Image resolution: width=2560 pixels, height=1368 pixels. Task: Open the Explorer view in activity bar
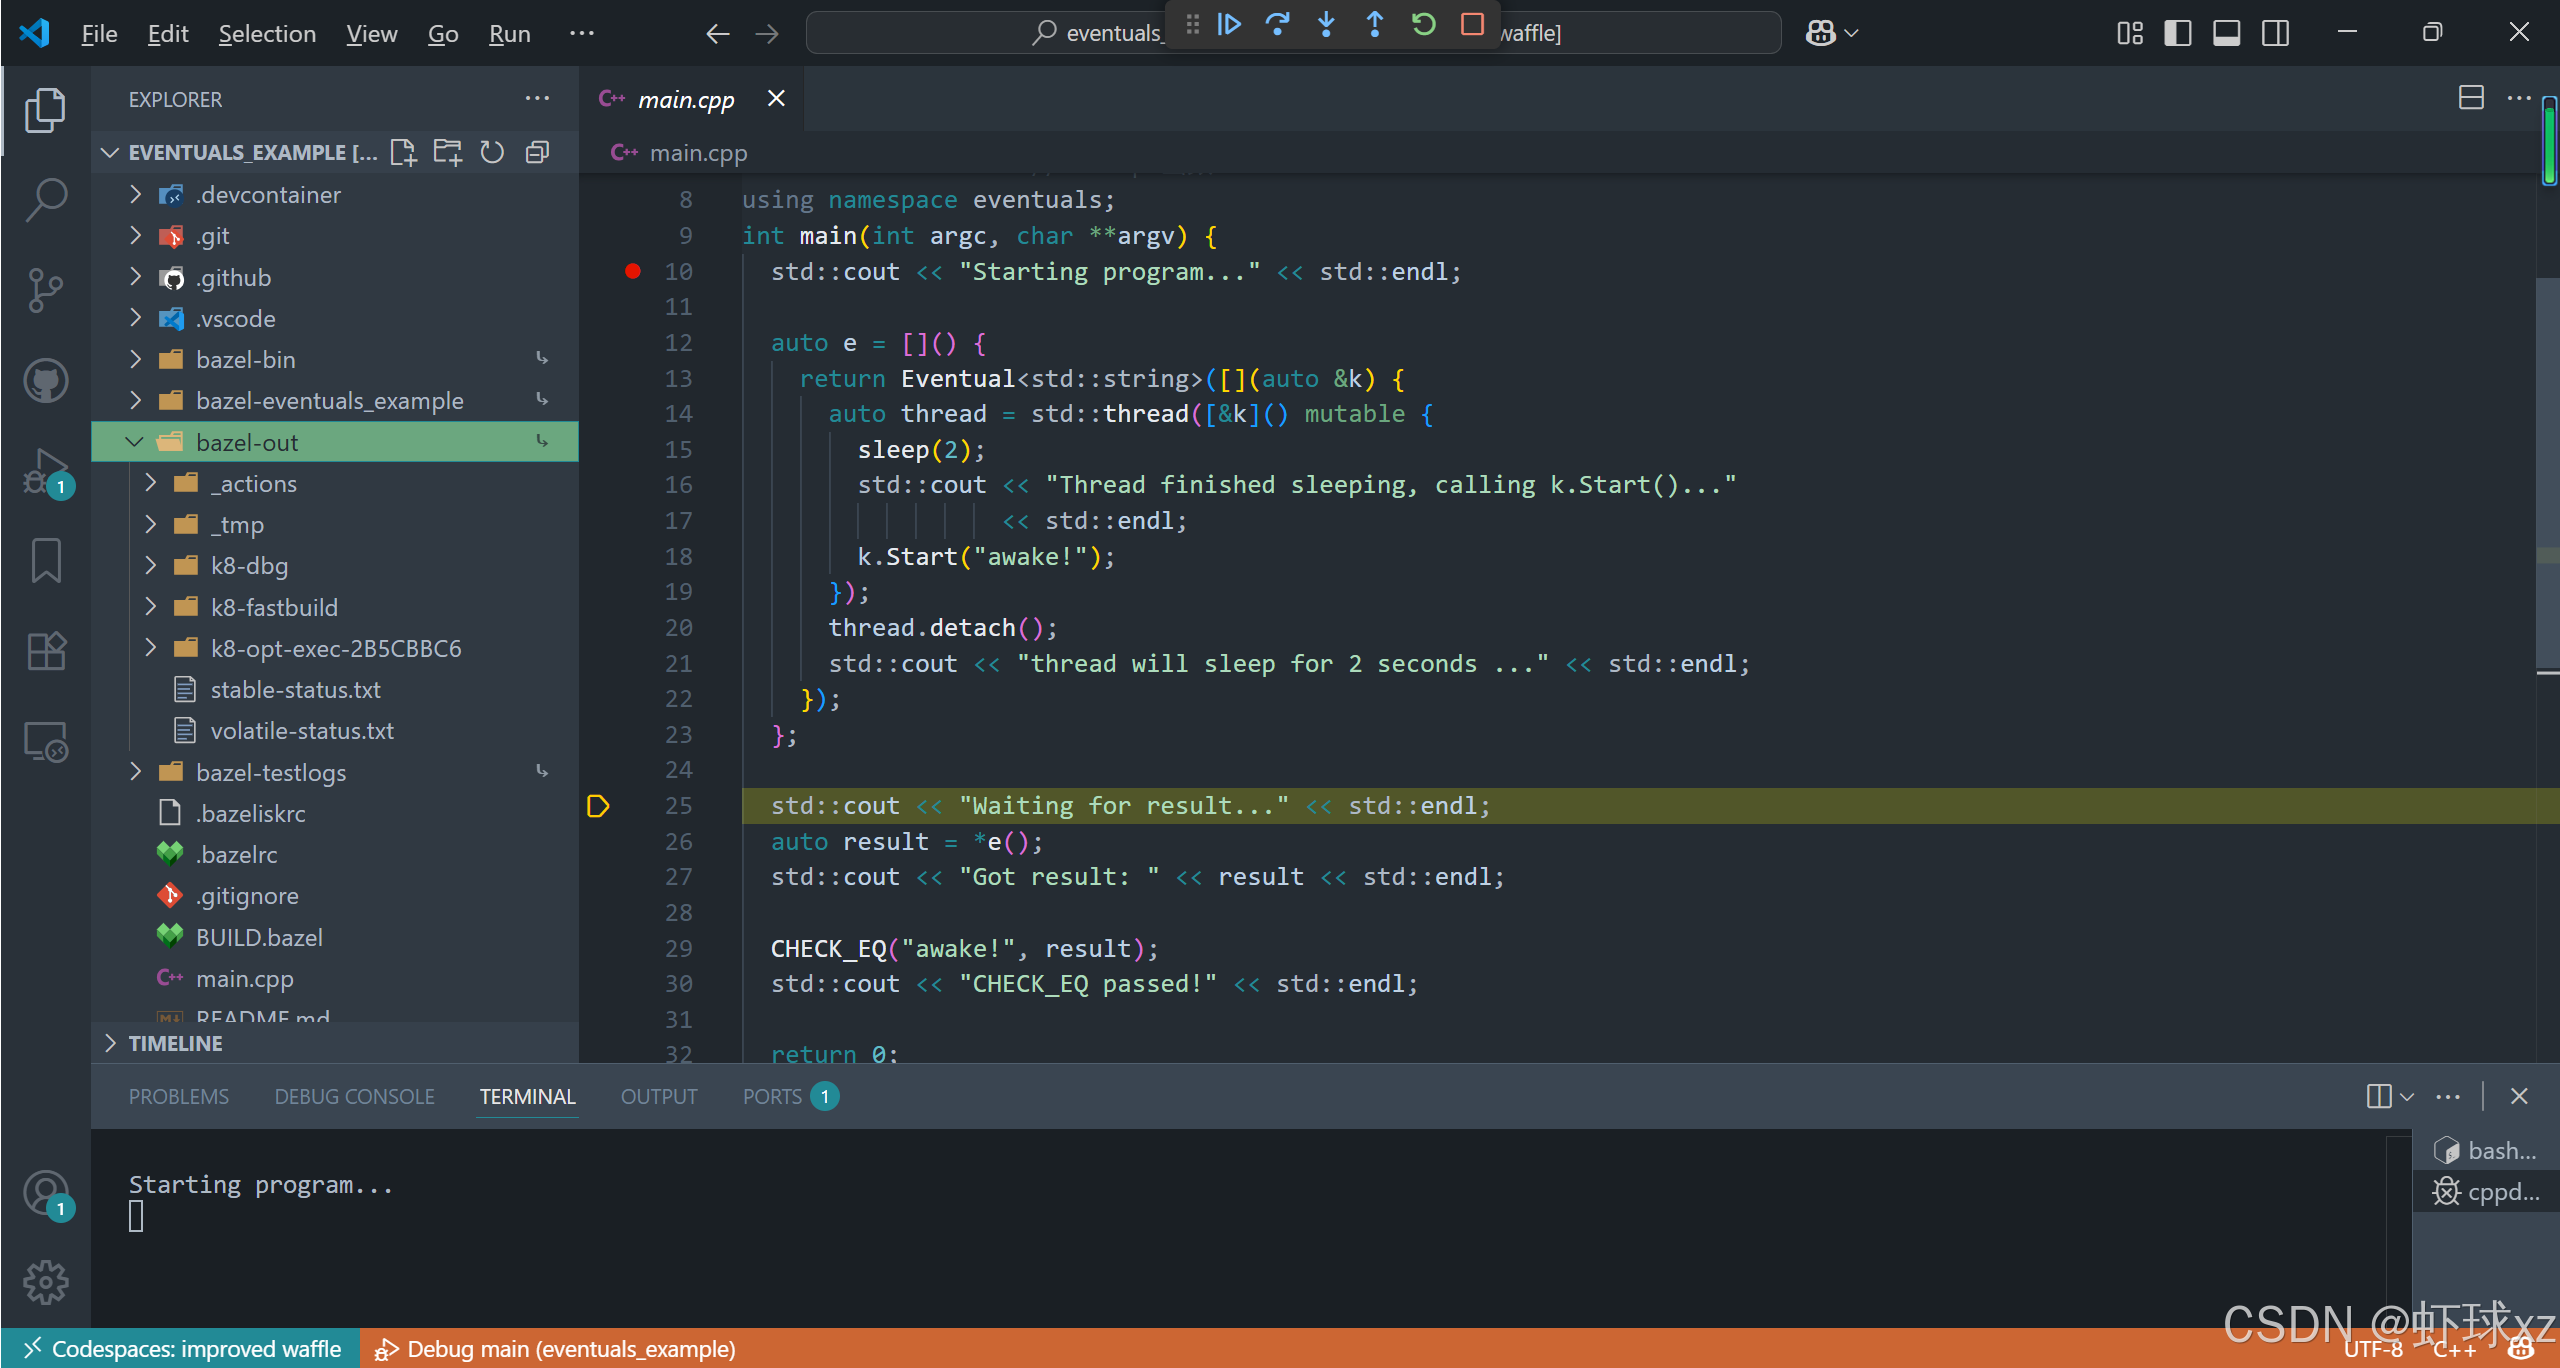(x=45, y=110)
